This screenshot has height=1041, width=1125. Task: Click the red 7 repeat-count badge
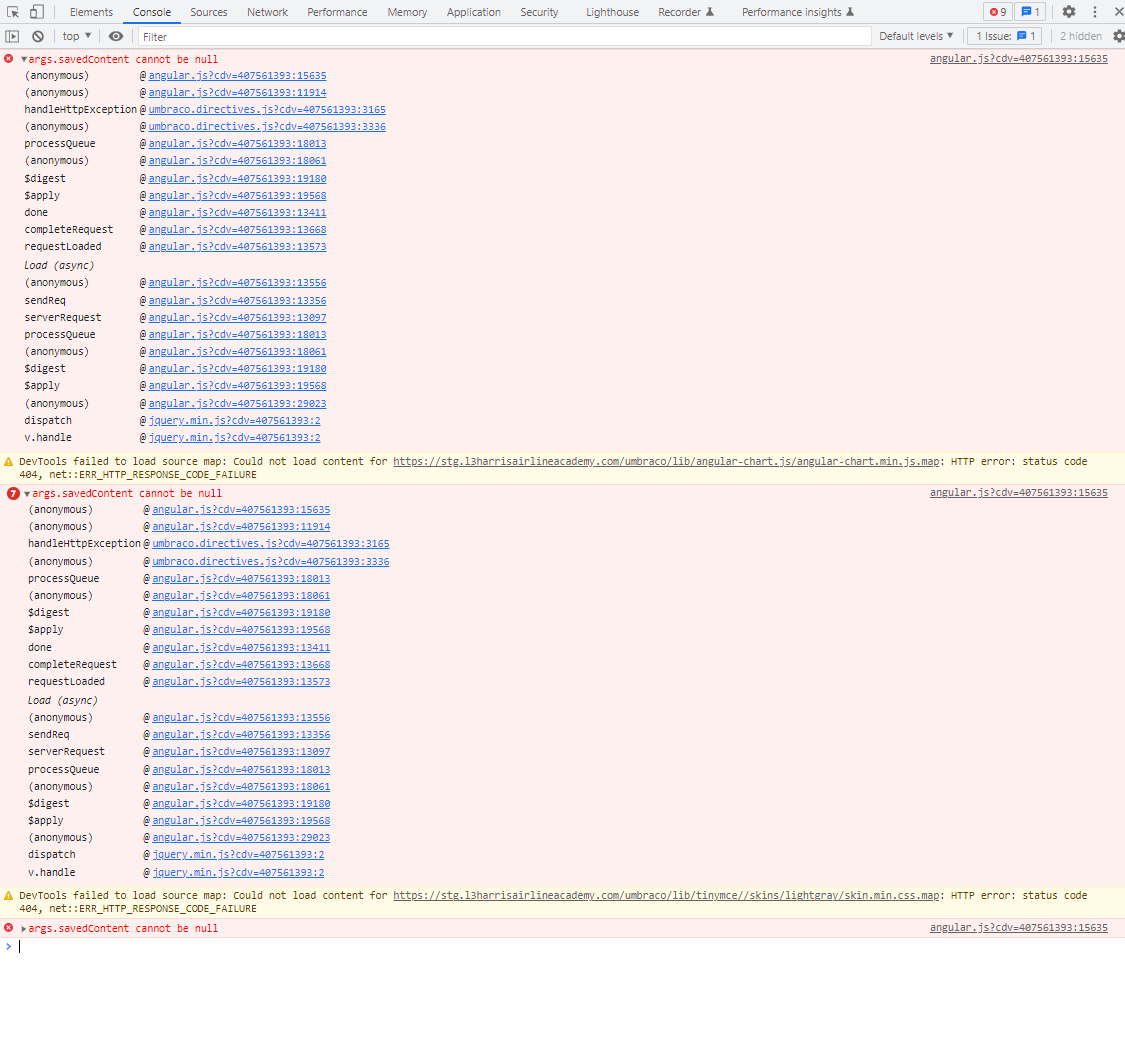[13, 494]
